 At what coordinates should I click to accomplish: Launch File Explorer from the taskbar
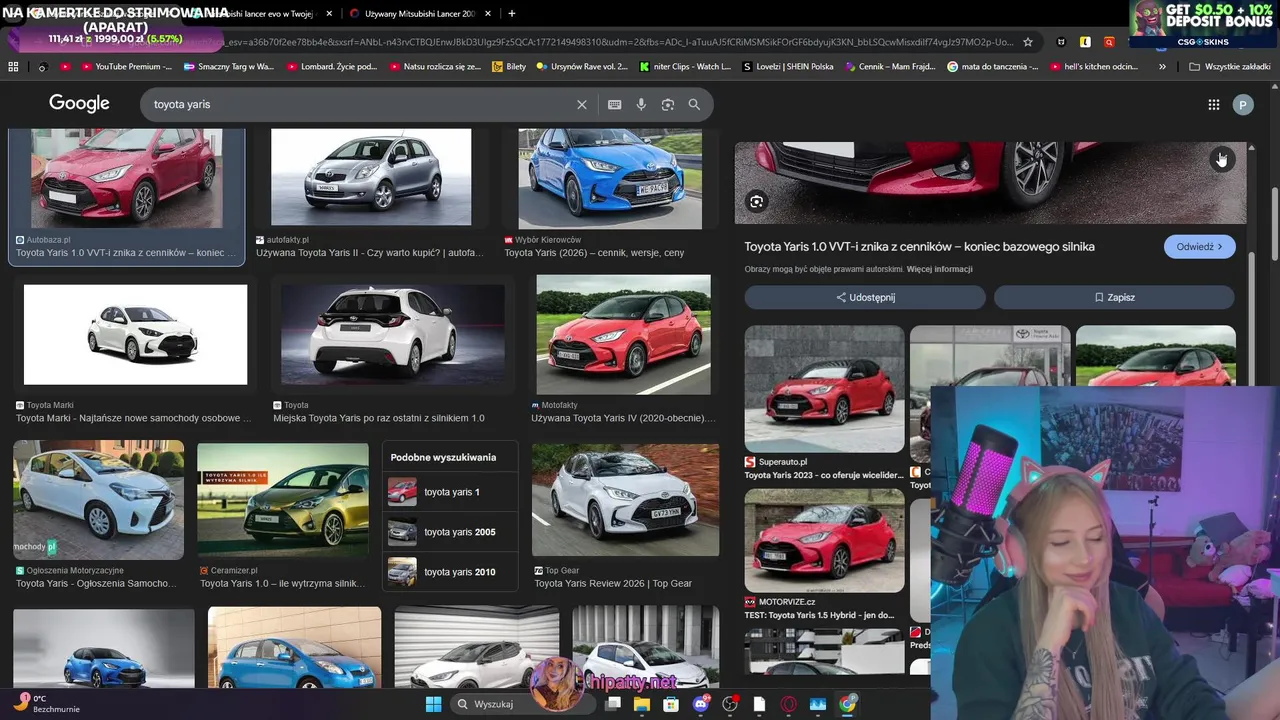642,704
